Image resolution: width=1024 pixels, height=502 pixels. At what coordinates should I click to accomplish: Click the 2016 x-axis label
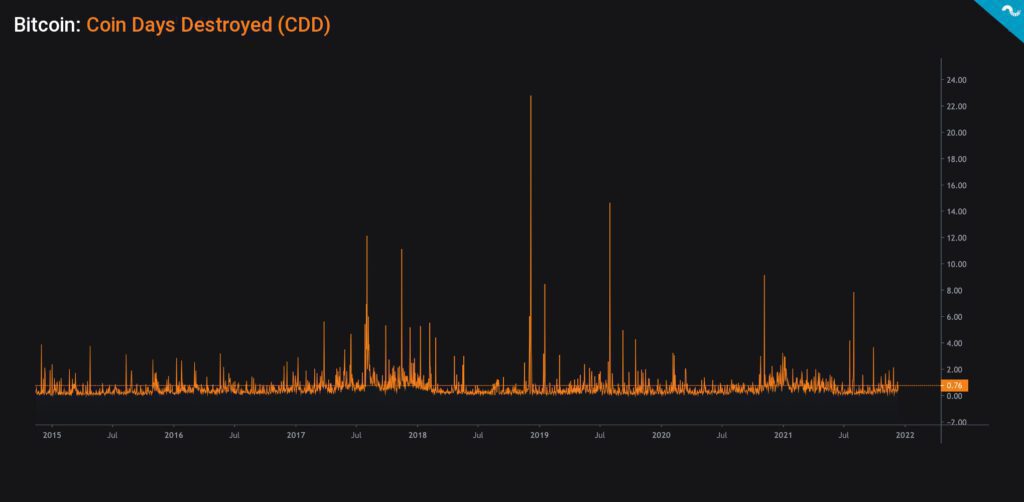(174, 435)
